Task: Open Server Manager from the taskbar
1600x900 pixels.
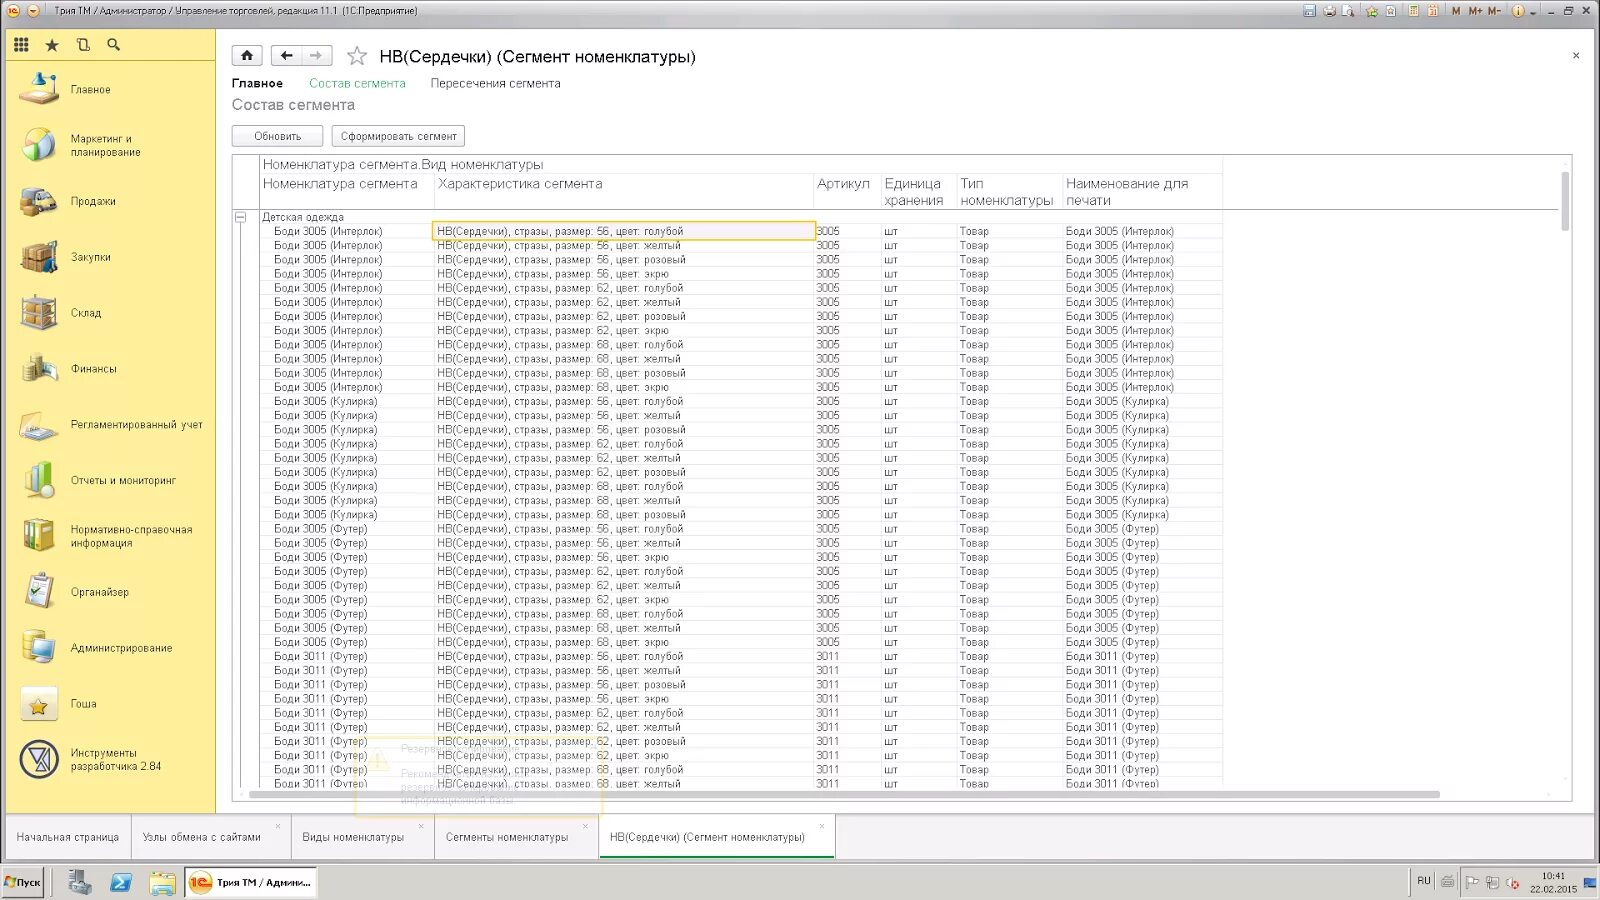Action: coord(80,883)
